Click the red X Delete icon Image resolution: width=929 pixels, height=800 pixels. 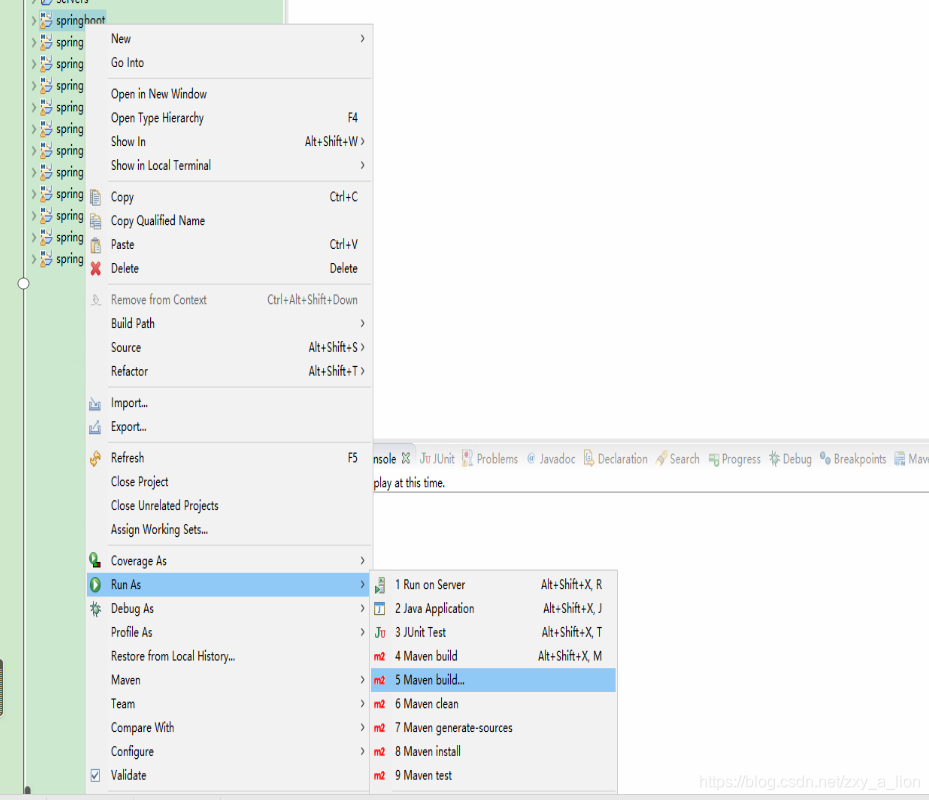pos(95,268)
